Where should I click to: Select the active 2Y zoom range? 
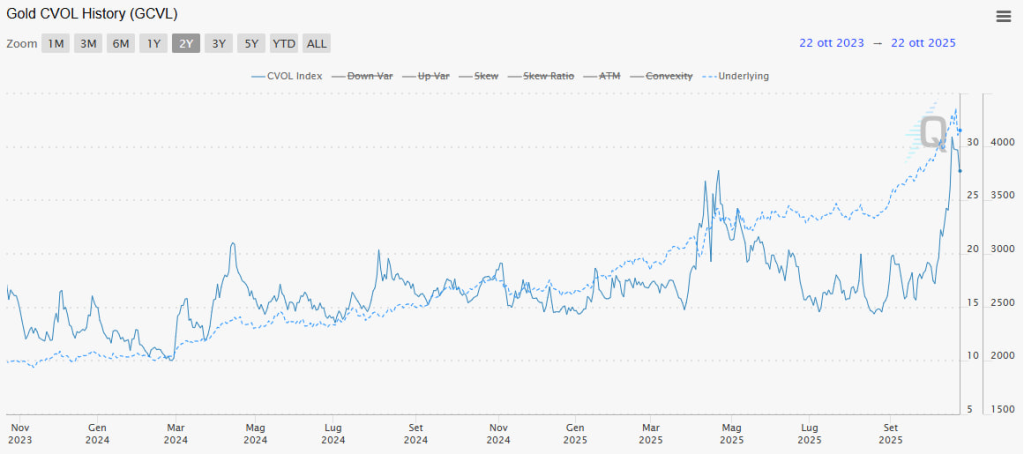pyautogui.click(x=186, y=43)
